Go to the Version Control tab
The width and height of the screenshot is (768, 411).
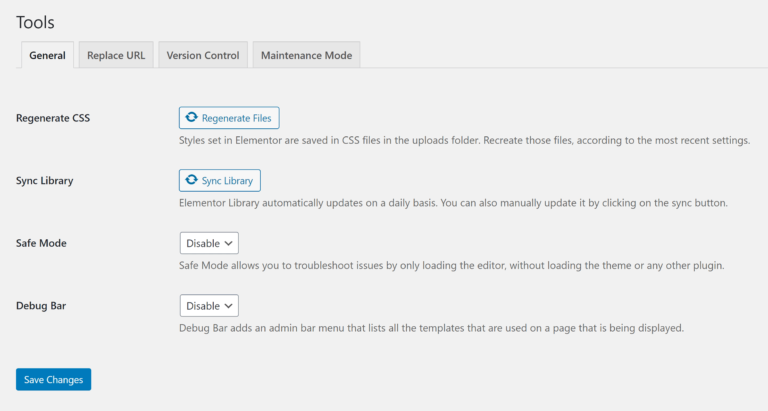coord(203,56)
